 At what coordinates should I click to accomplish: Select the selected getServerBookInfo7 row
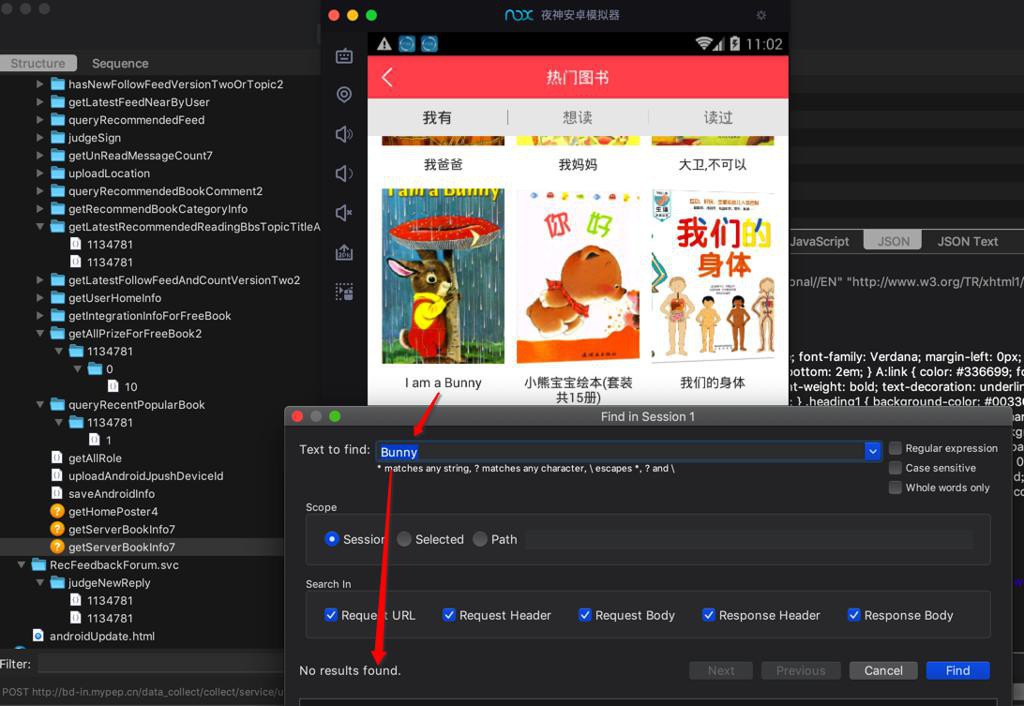click(142, 547)
